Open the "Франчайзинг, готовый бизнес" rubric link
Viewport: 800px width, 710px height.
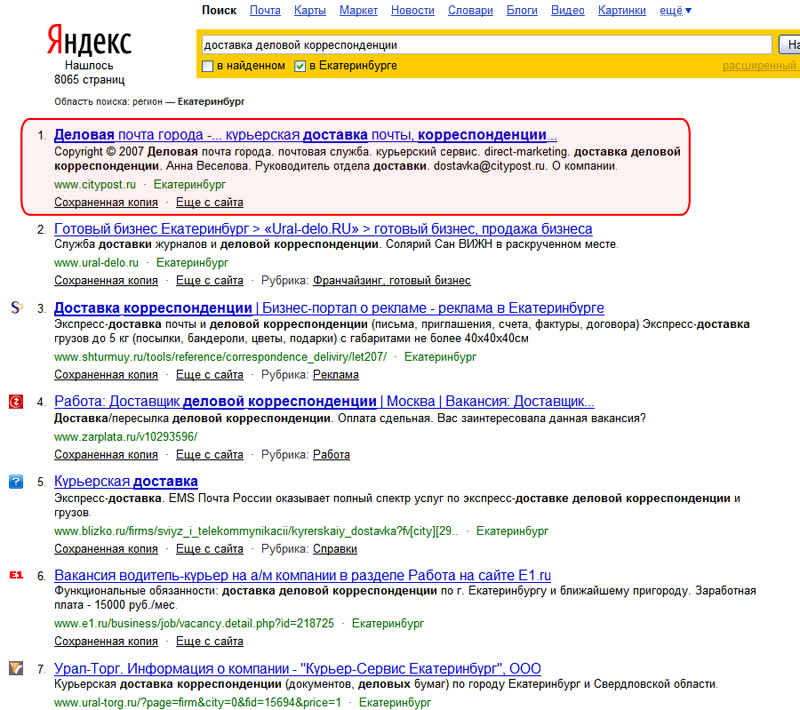tap(391, 280)
